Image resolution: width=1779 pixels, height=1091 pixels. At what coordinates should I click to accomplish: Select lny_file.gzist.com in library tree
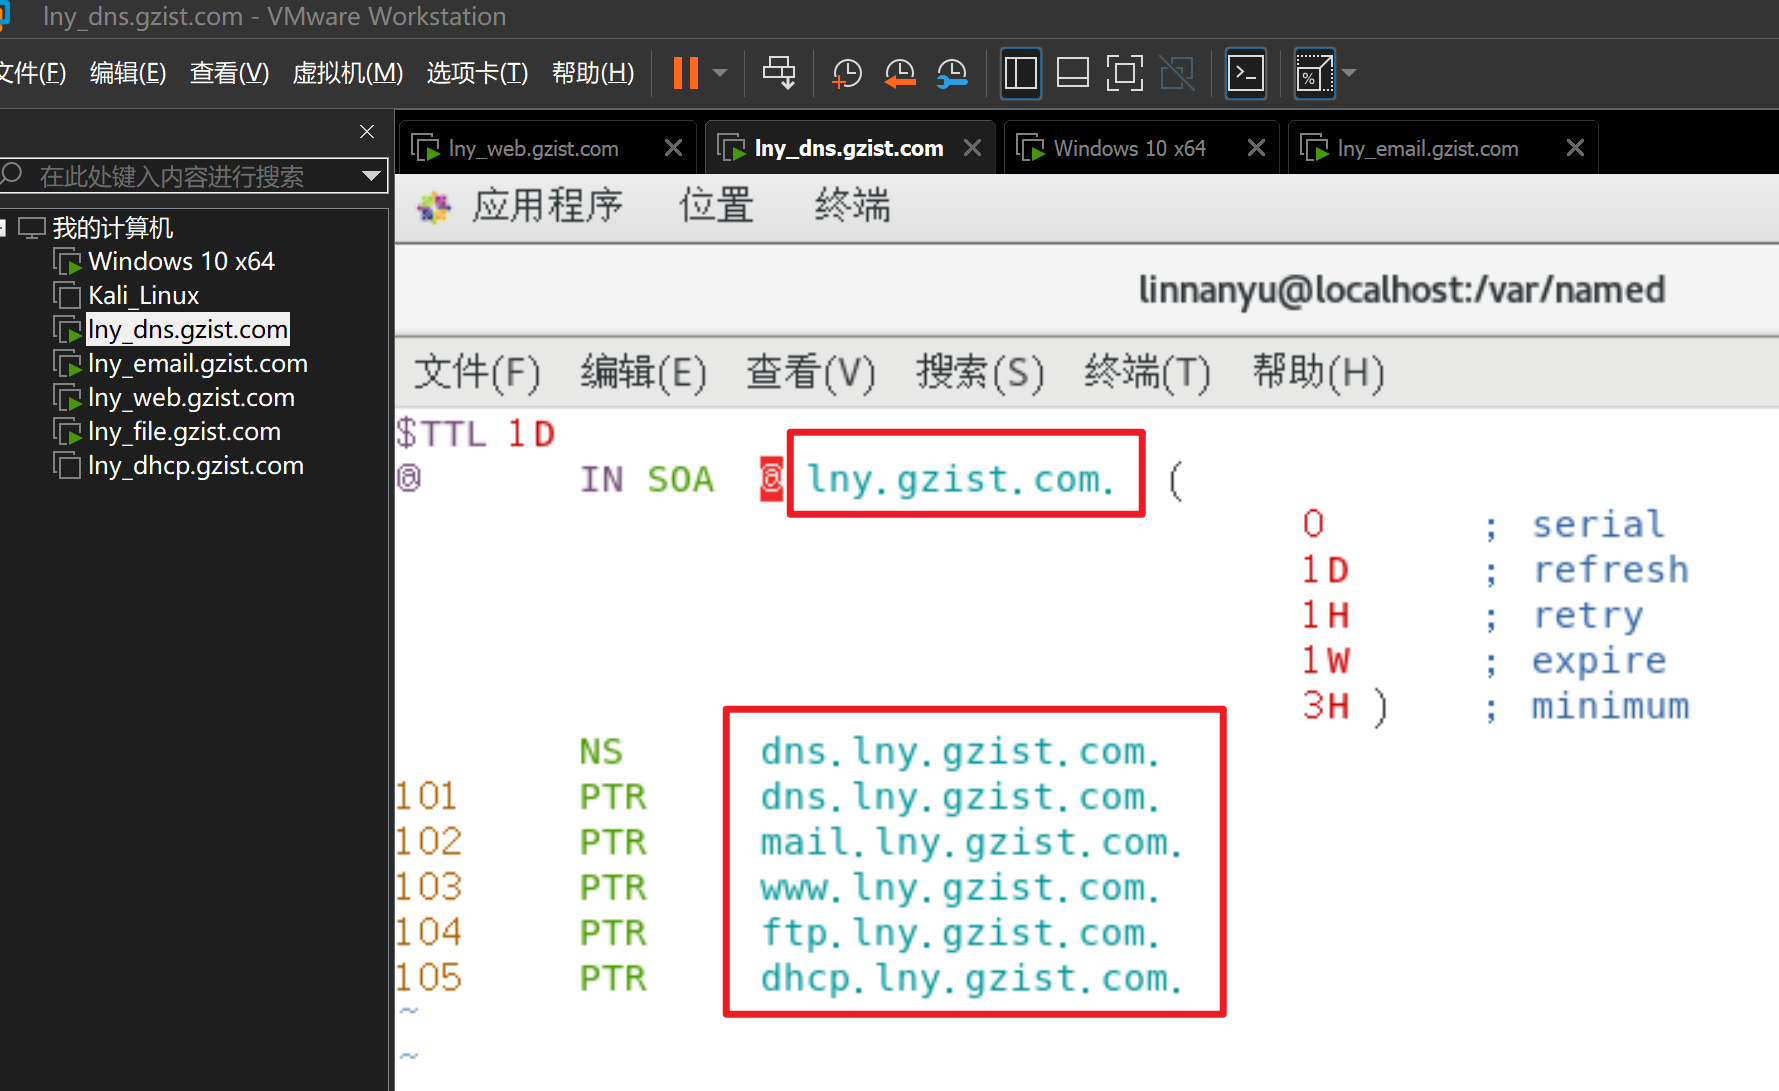coord(184,432)
